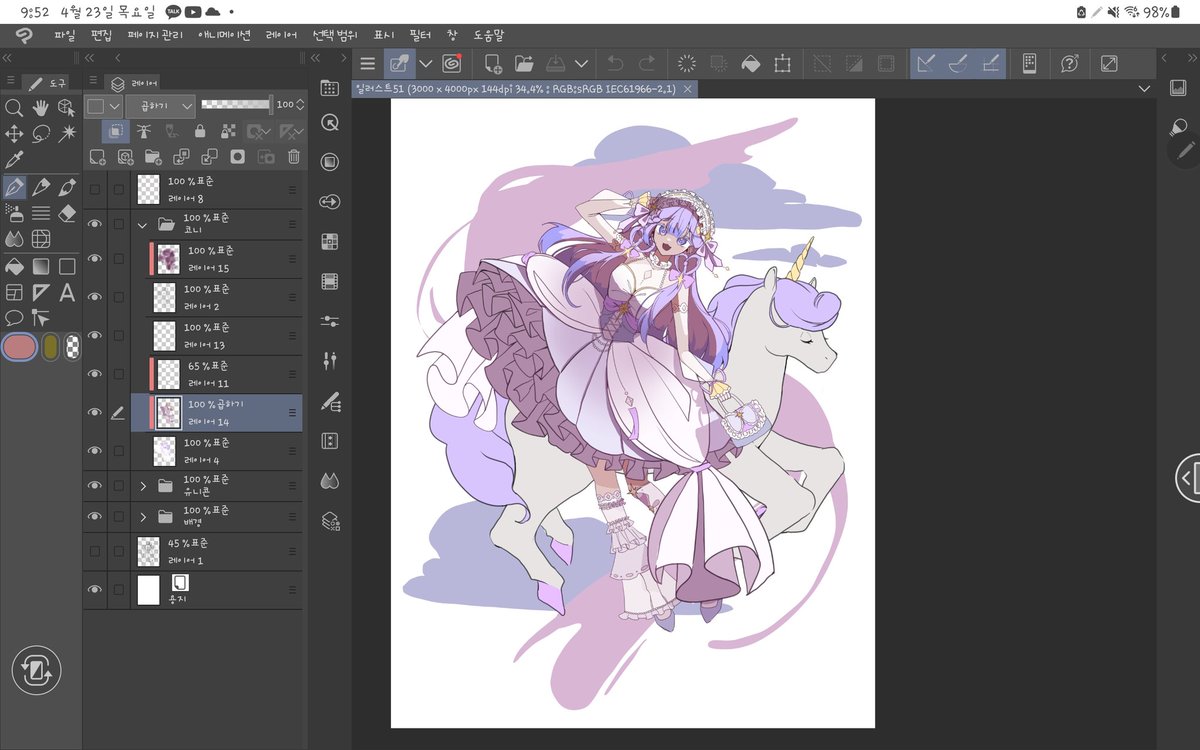
Task: Open the 레이어 menu
Action: click(281, 35)
